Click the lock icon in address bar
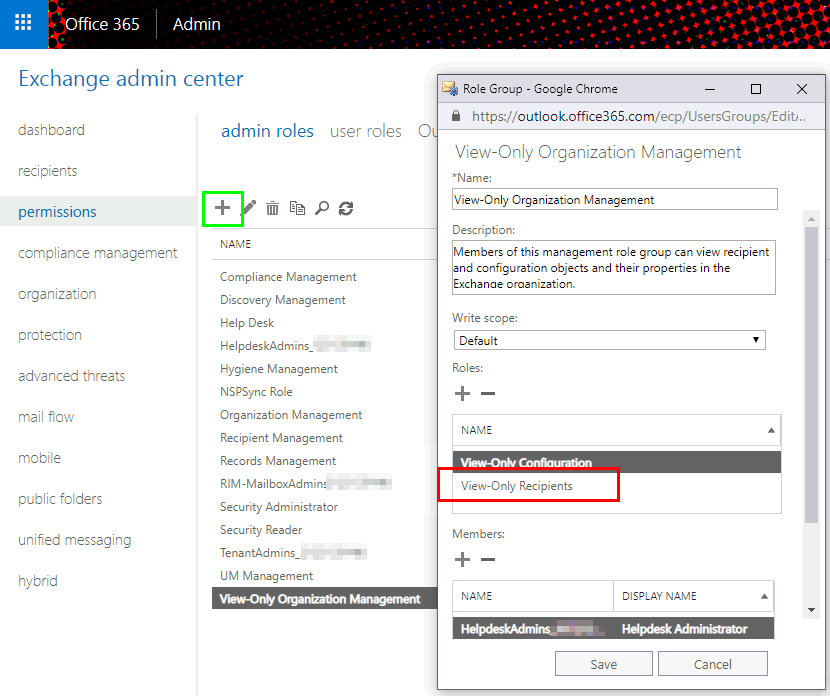Screen dimensions: 830x696 pyautogui.click(x=456, y=116)
